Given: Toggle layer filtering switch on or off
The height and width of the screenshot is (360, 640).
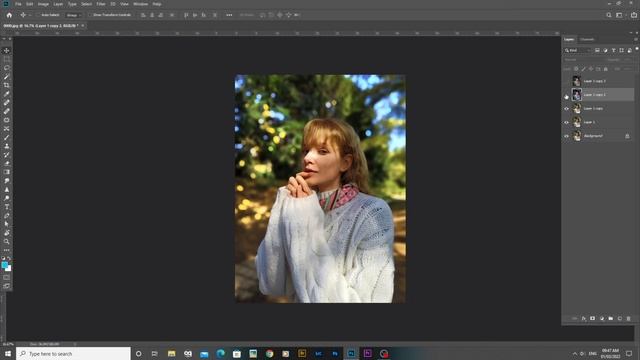Looking at the screenshot, I should (637, 49).
